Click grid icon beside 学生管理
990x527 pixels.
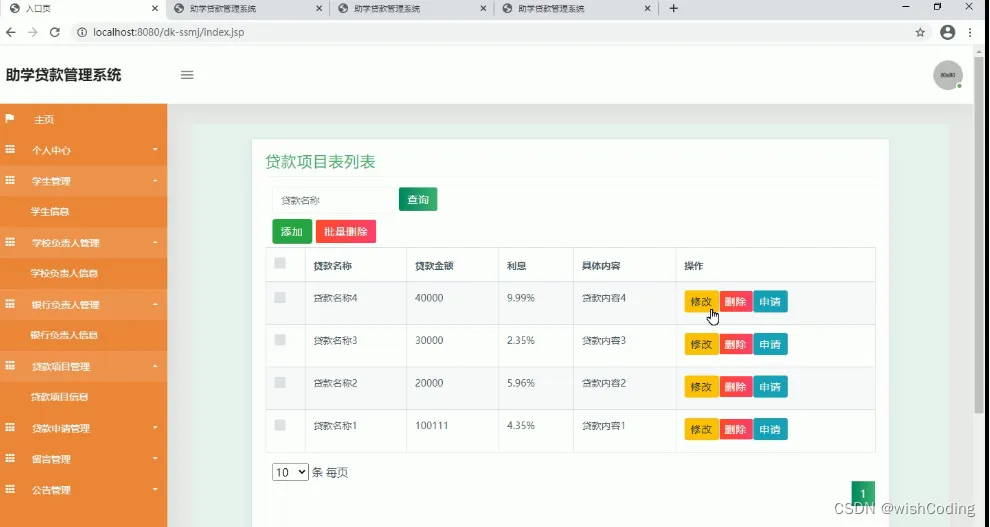point(10,181)
